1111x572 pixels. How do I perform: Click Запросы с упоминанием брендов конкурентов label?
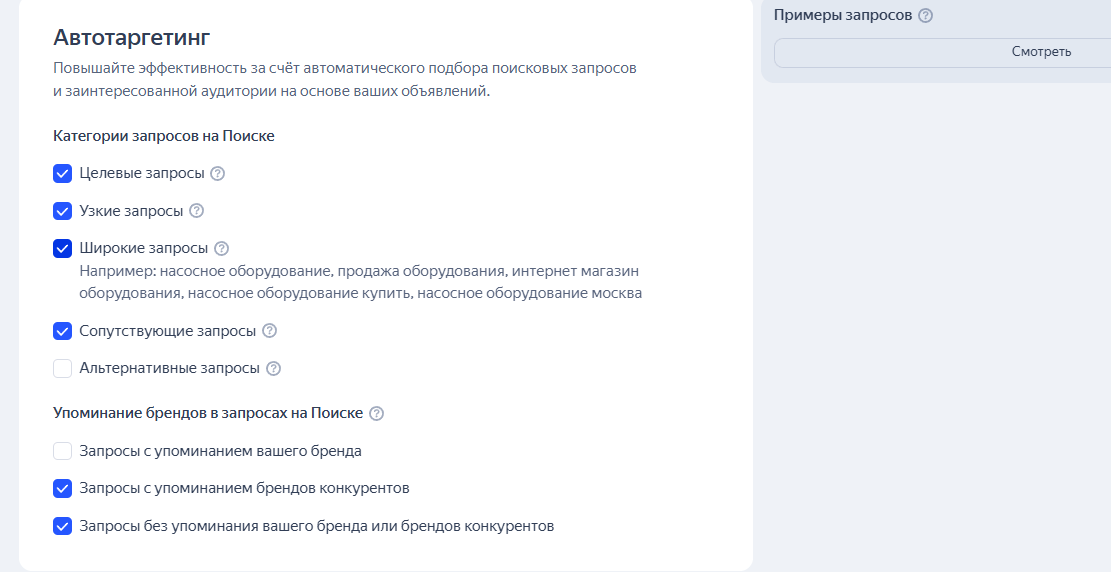point(244,488)
